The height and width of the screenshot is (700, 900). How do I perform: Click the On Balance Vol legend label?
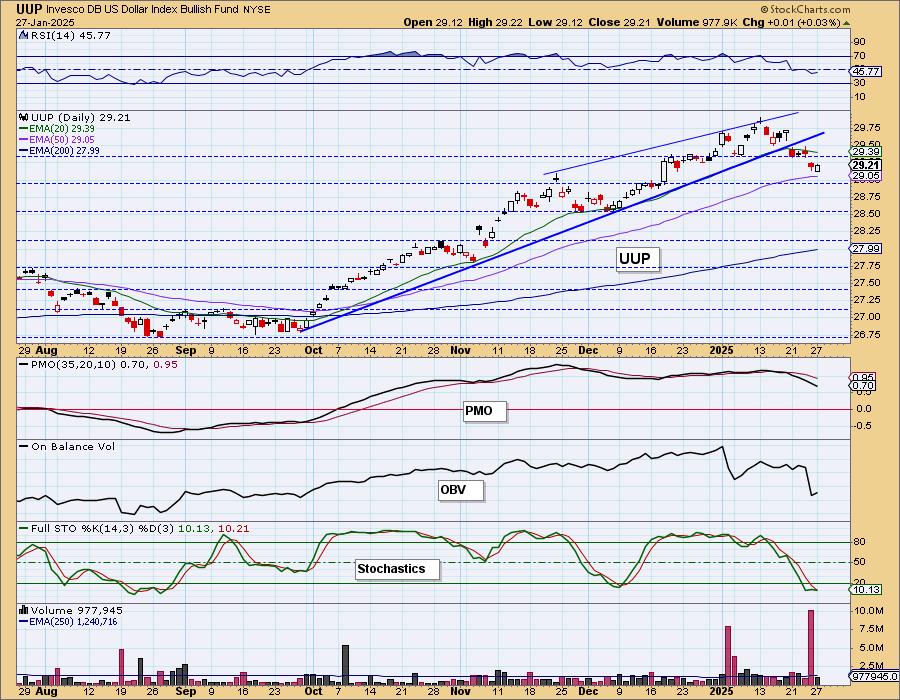coord(67,446)
